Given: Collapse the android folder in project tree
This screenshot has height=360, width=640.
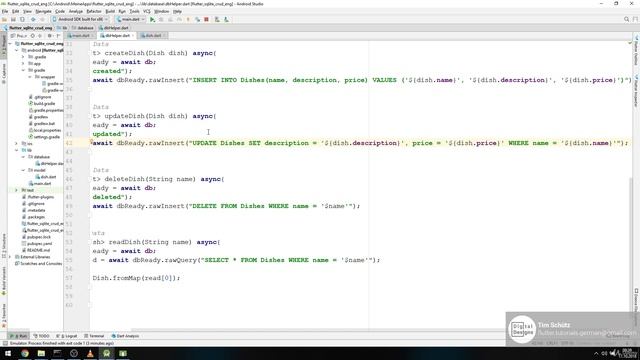Looking at the screenshot, I should (17, 50).
